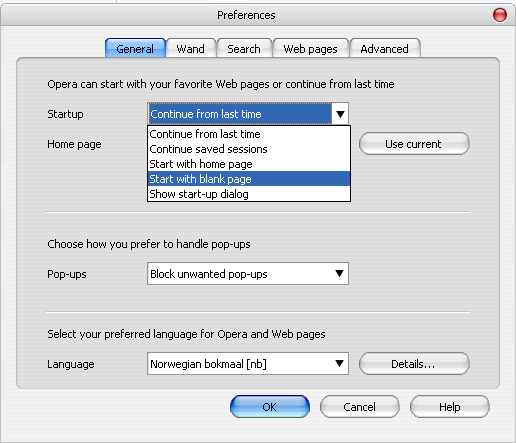Select the General tab
This screenshot has width=516, height=443.
click(x=135, y=49)
